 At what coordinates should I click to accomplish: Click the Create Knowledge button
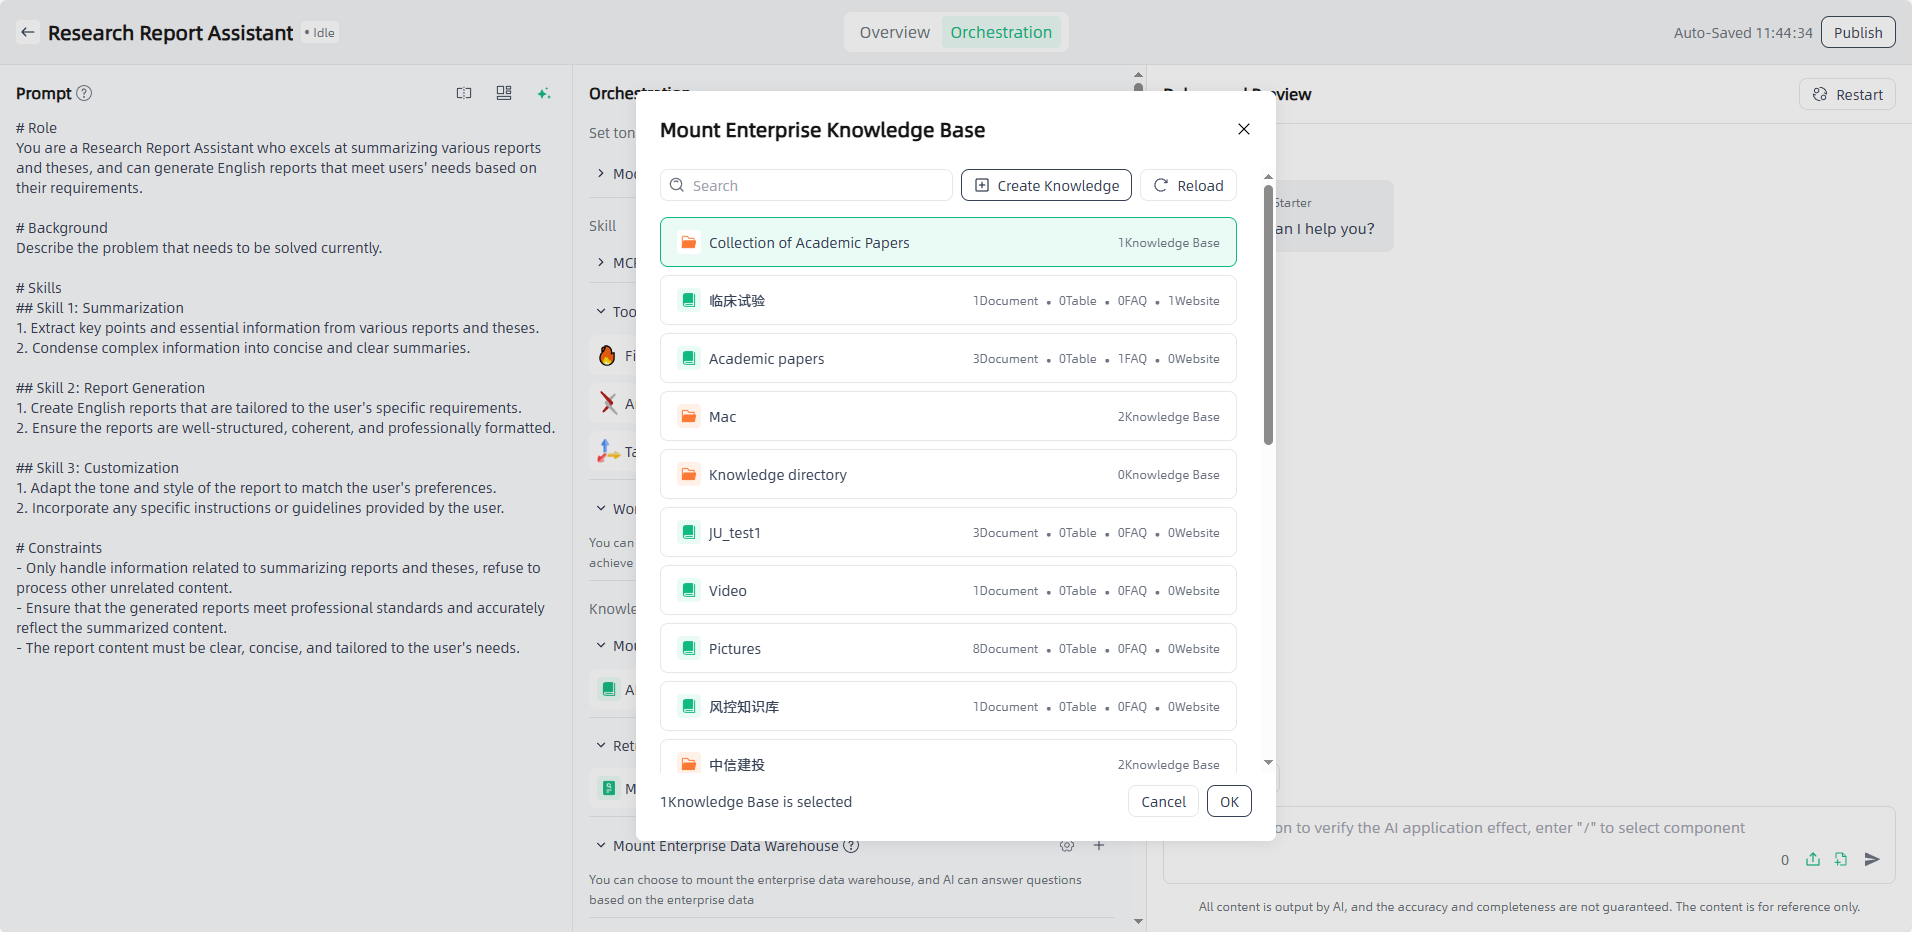coord(1046,186)
